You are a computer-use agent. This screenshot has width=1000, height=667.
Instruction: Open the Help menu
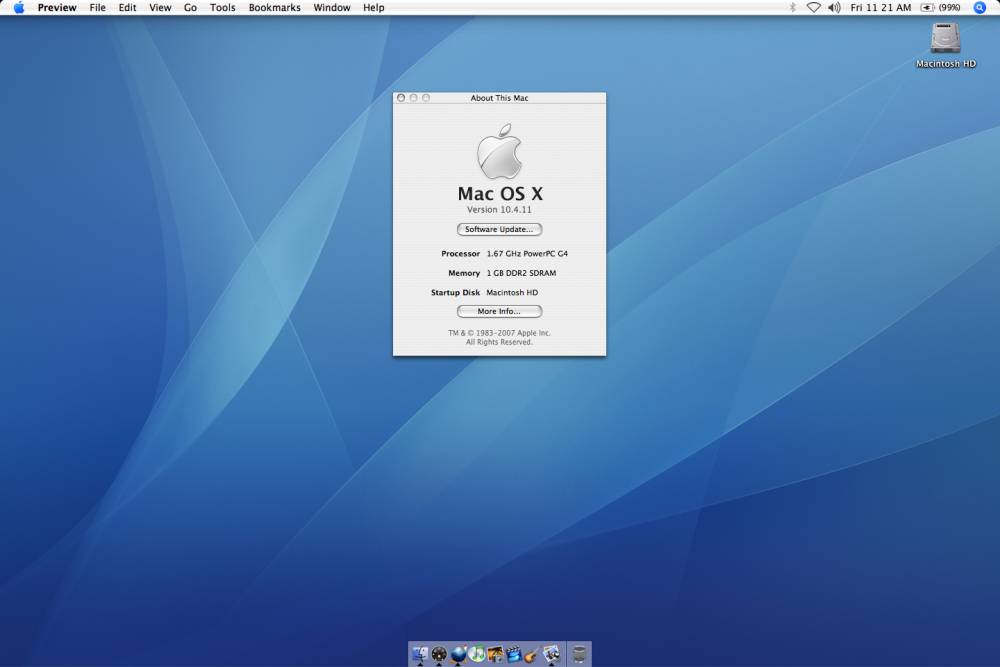tap(374, 8)
